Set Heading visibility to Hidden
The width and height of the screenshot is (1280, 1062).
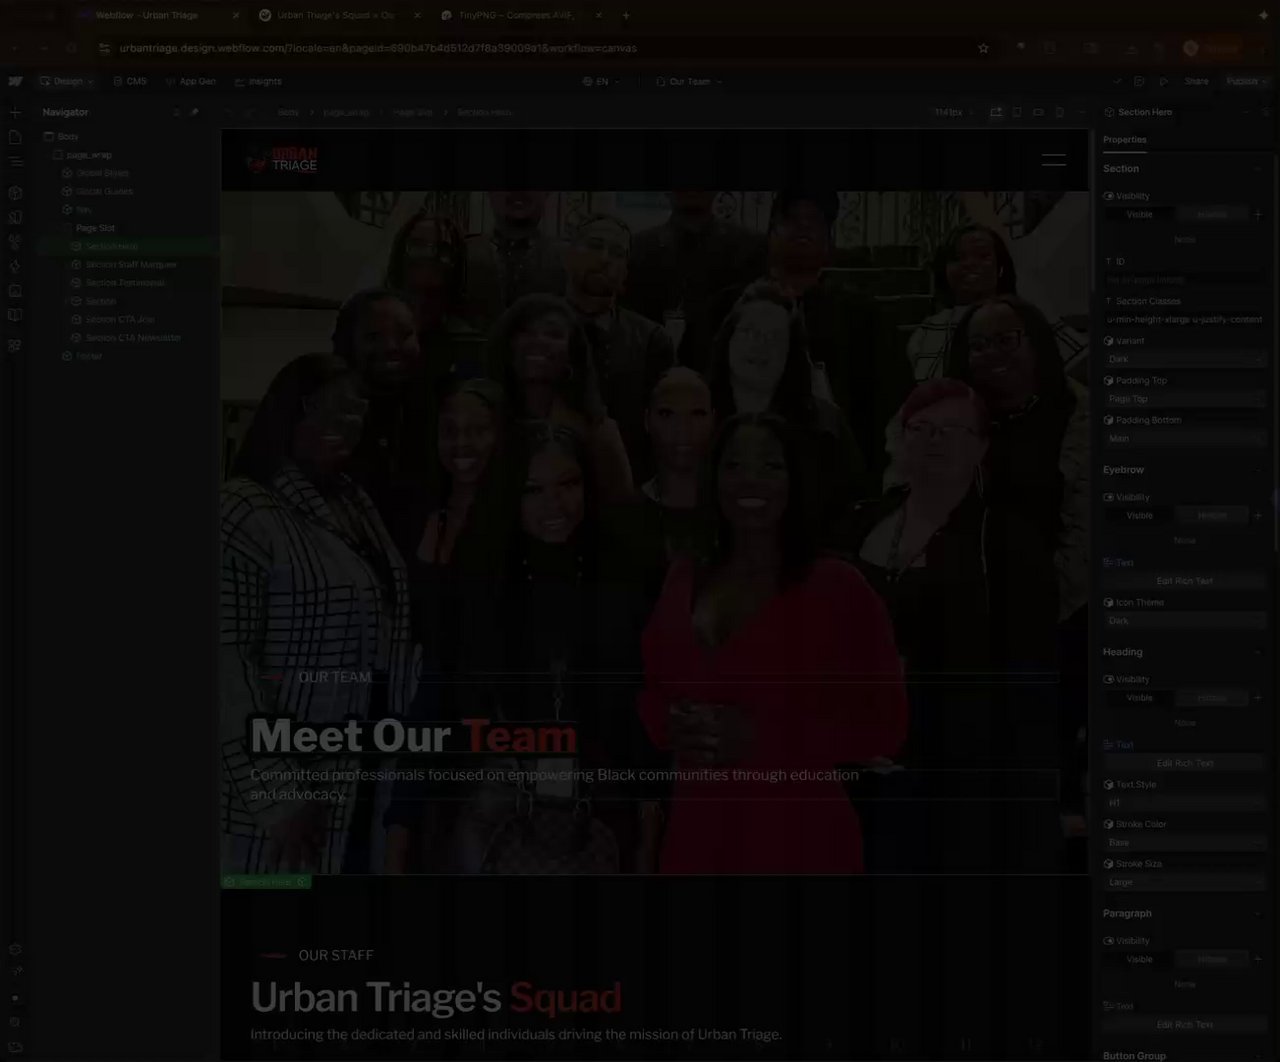(x=1211, y=697)
